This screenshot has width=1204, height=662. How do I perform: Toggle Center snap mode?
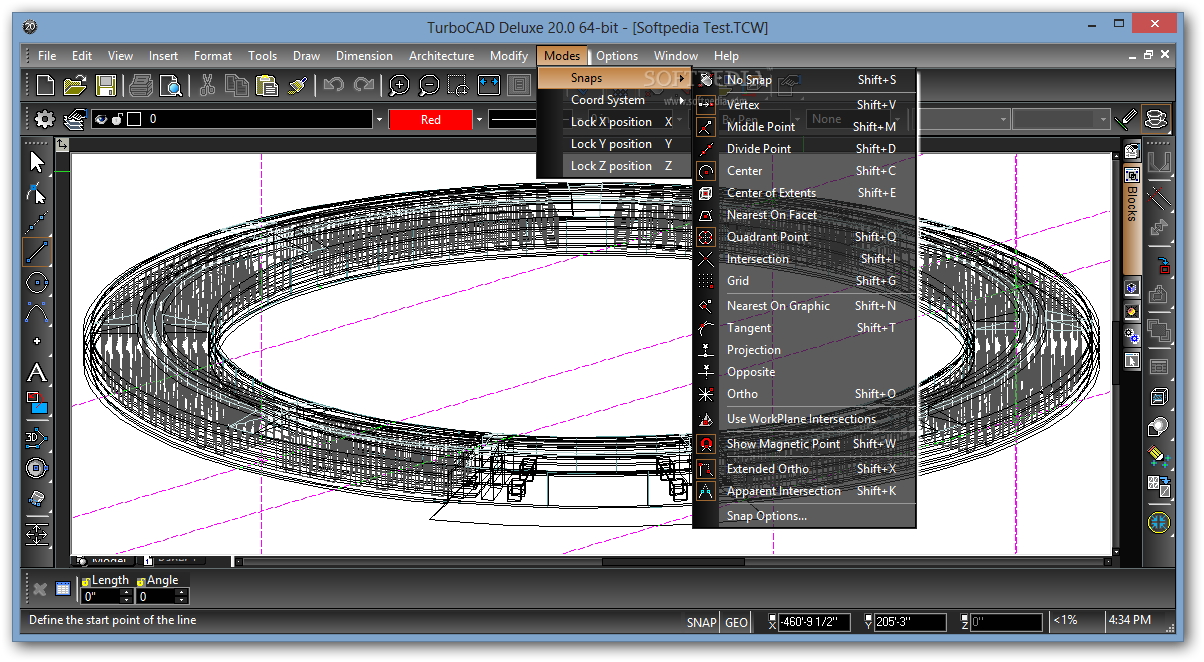click(804, 171)
